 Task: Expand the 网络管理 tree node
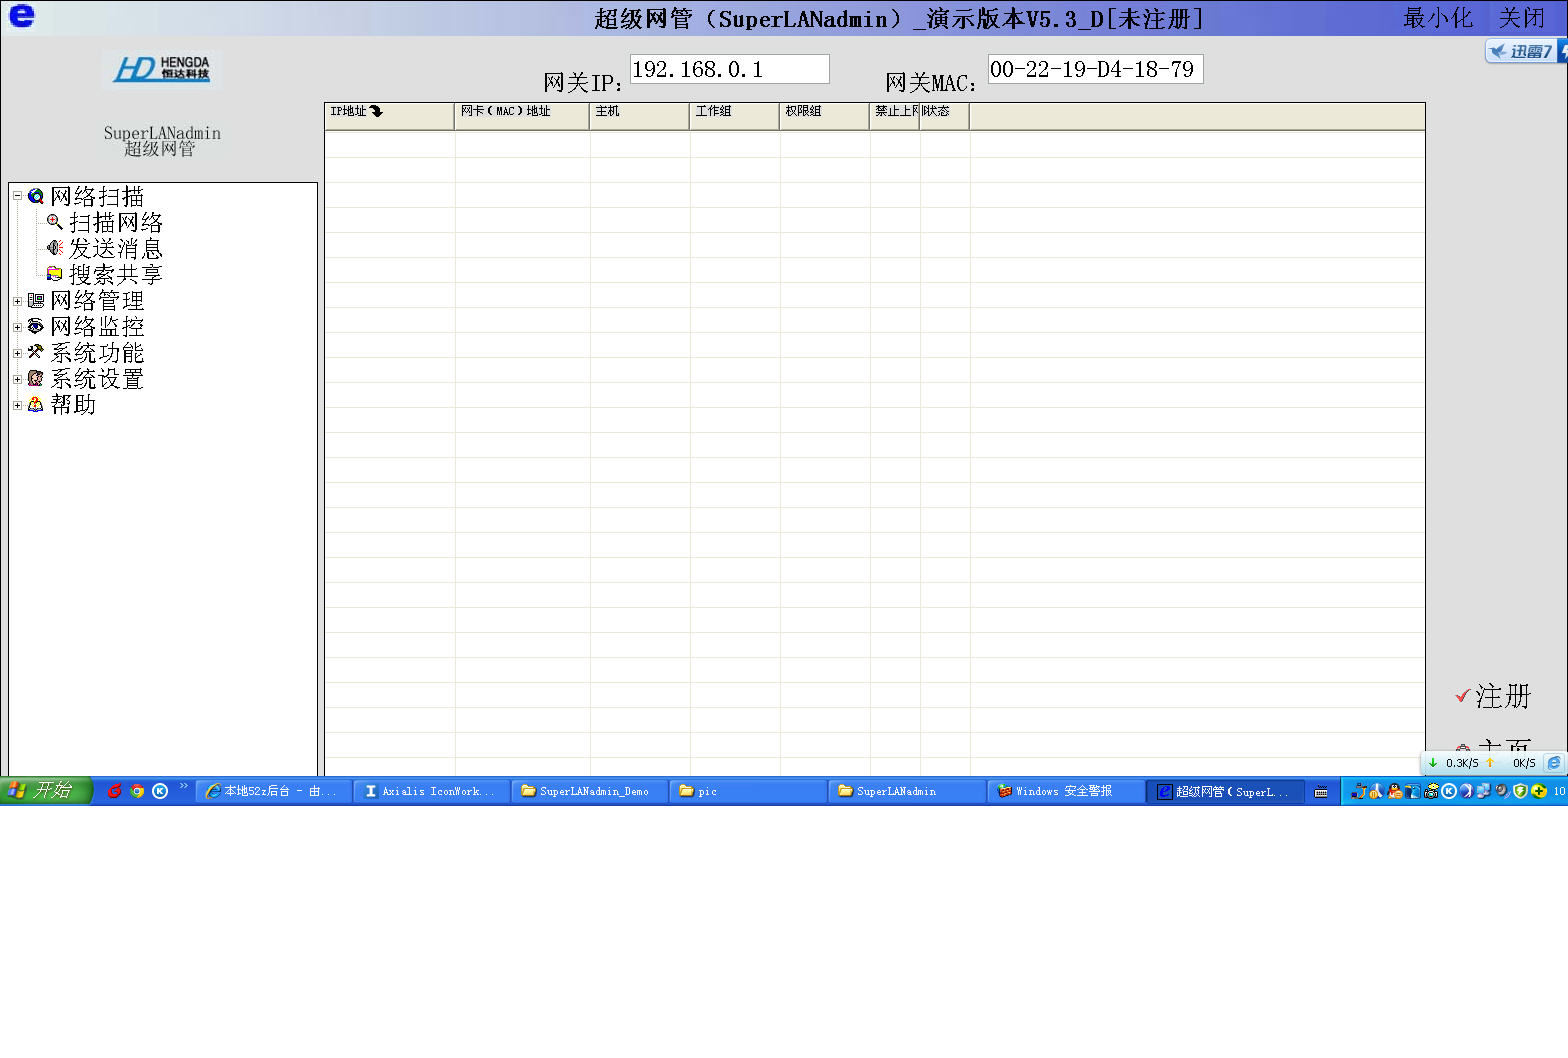[x=17, y=301]
